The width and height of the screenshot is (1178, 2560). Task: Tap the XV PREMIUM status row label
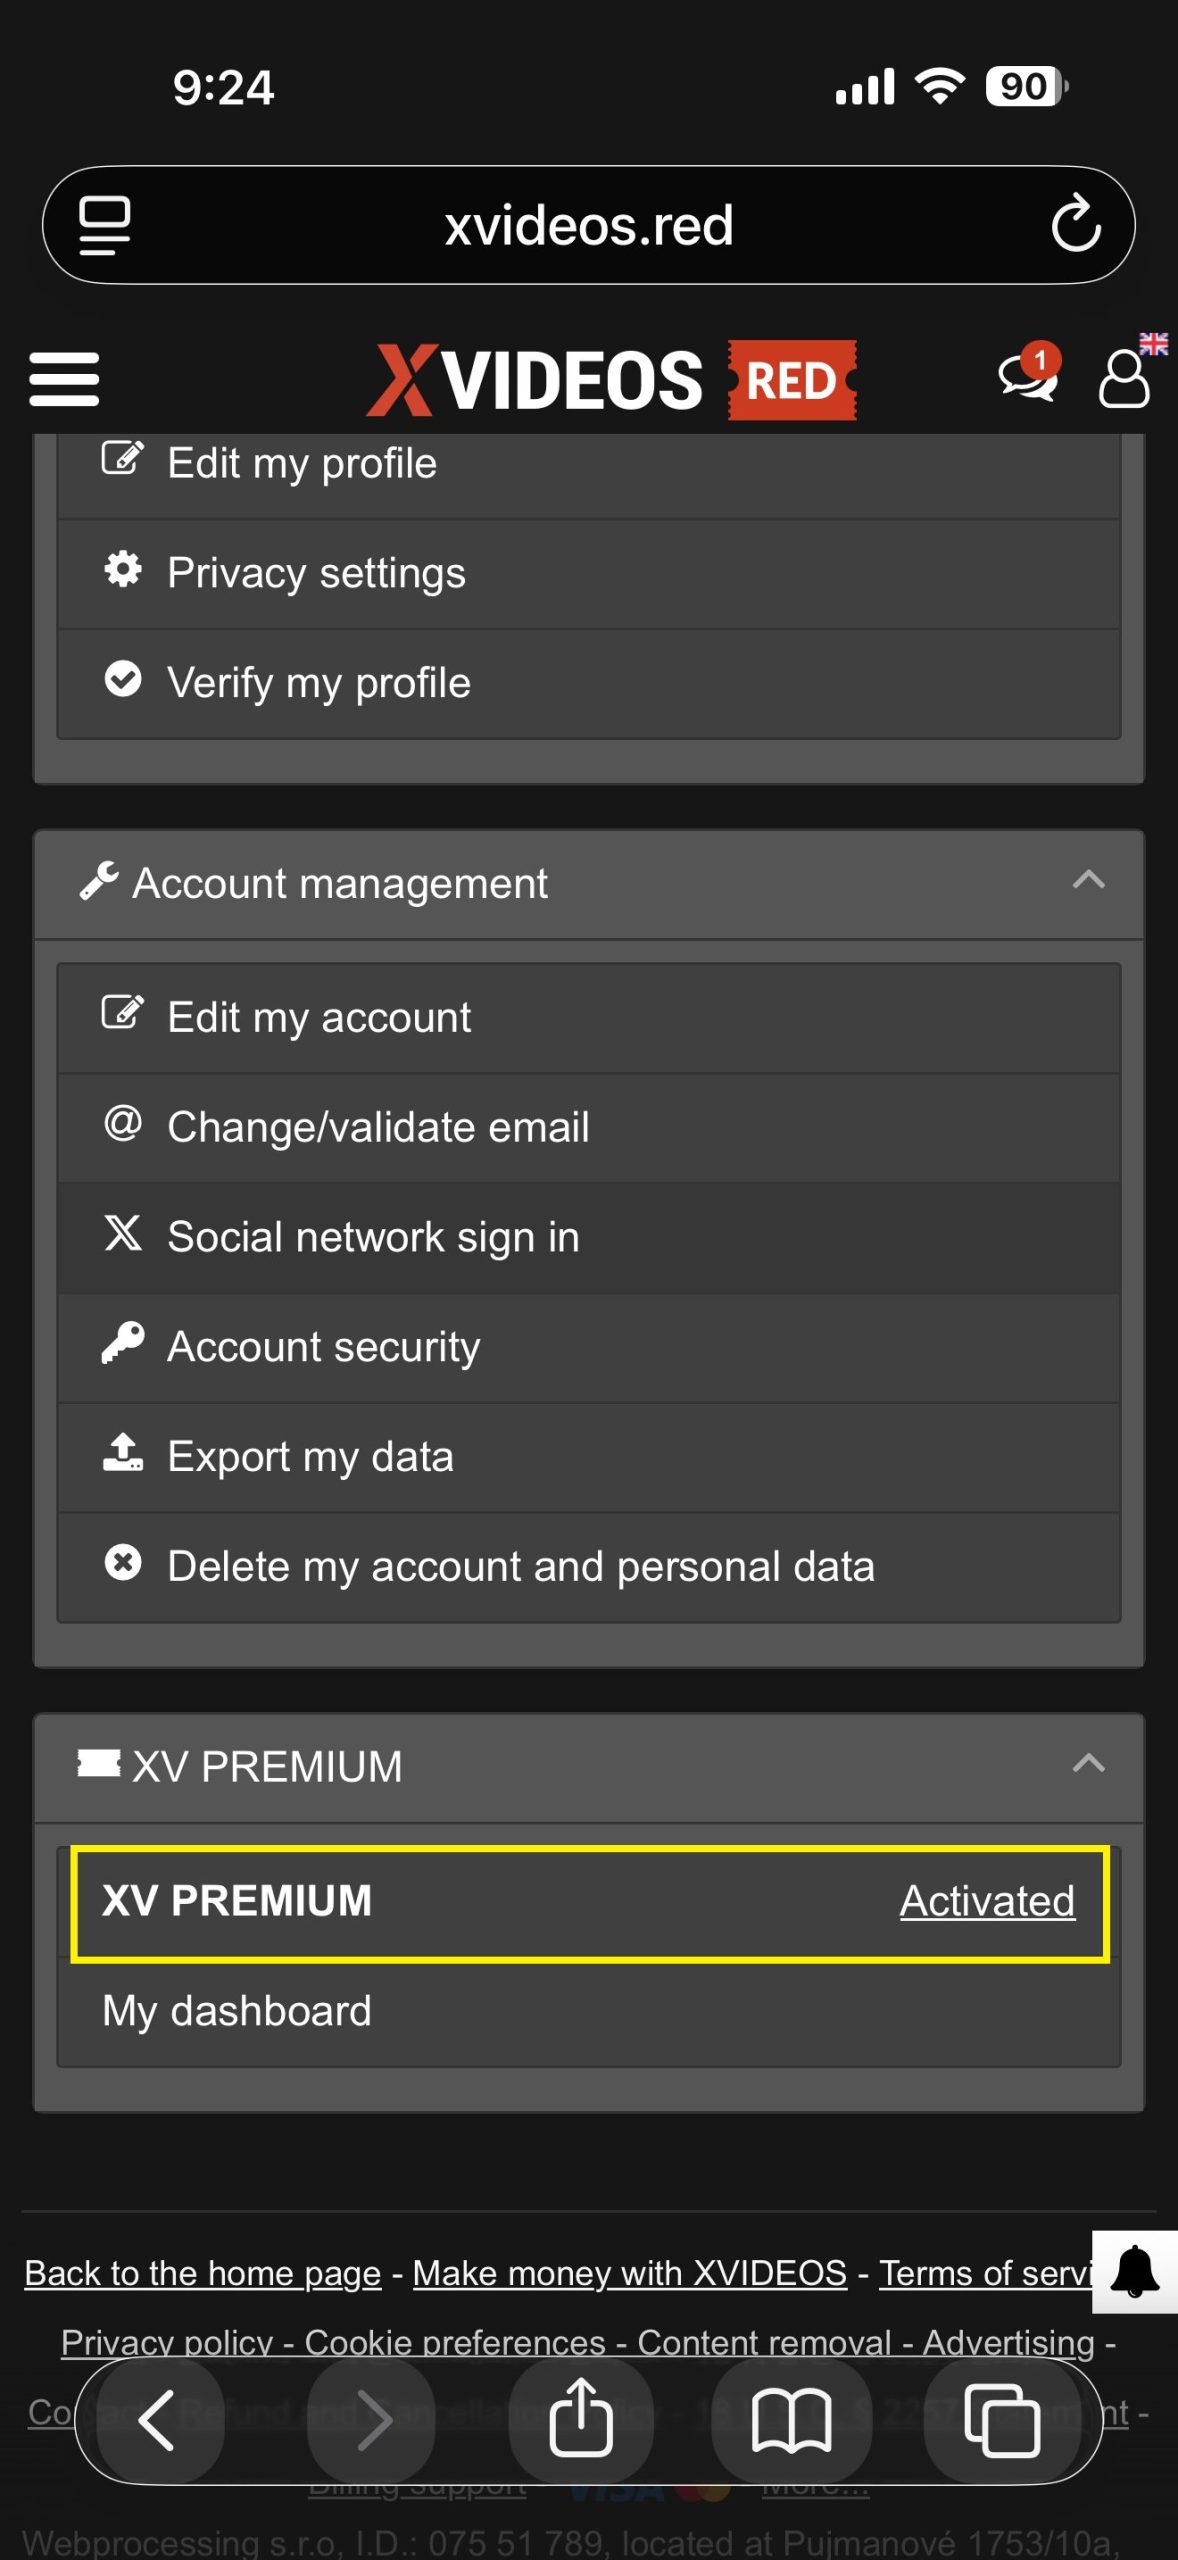click(x=237, y=1901)
